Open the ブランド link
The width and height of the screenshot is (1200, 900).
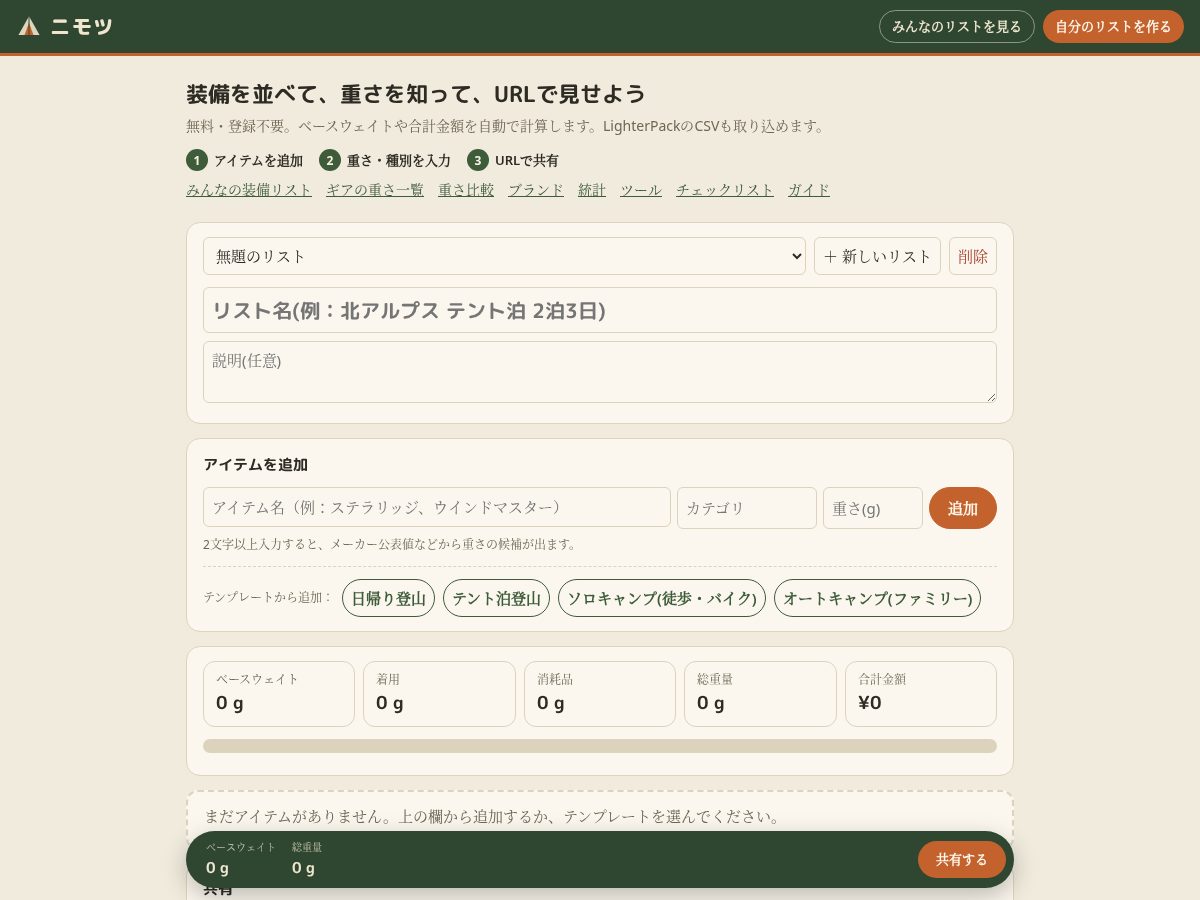click(536, 190)
